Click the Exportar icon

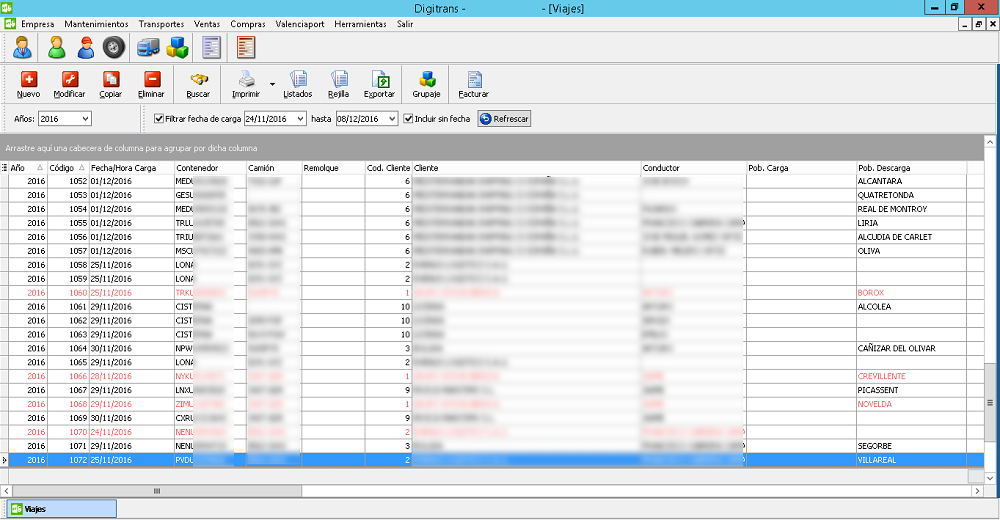click(x=379, y=80)
